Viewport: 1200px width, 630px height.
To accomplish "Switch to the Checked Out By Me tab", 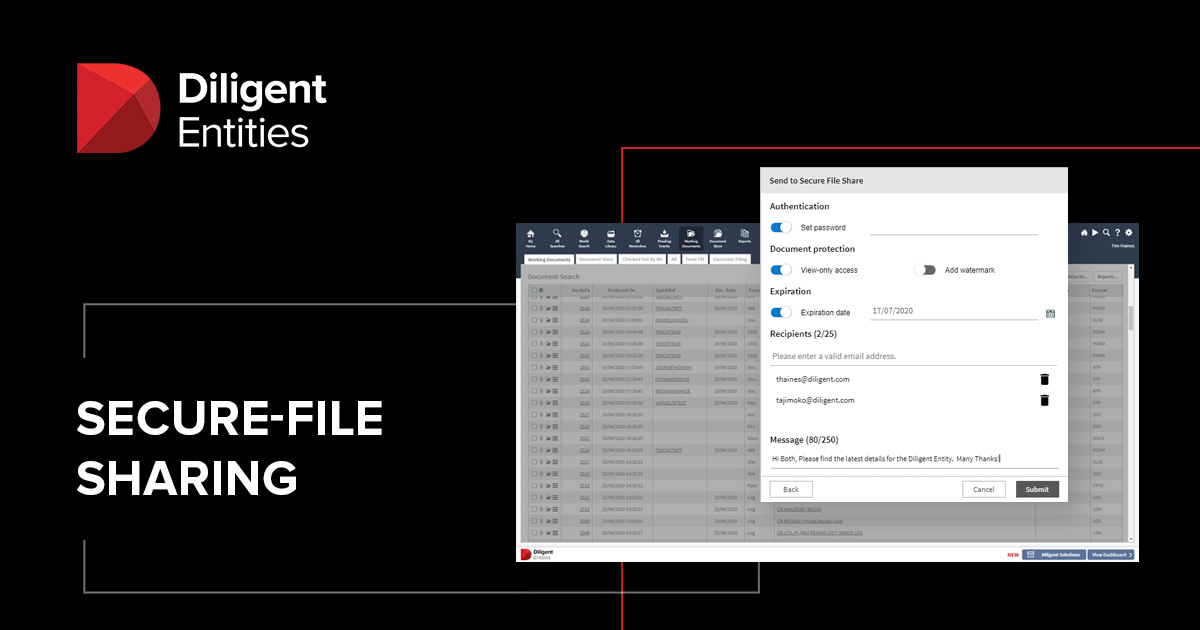I will (x=642, y=259).
